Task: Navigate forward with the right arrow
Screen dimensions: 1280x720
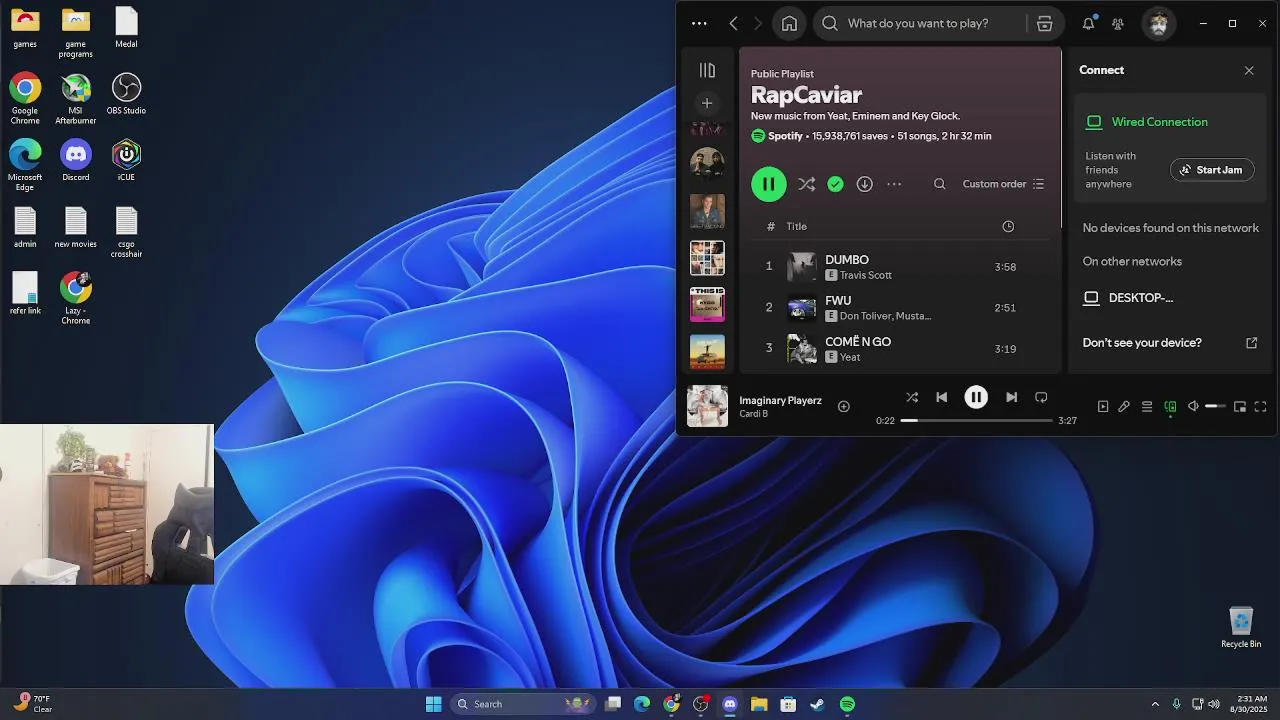Action: pos(757,23)
